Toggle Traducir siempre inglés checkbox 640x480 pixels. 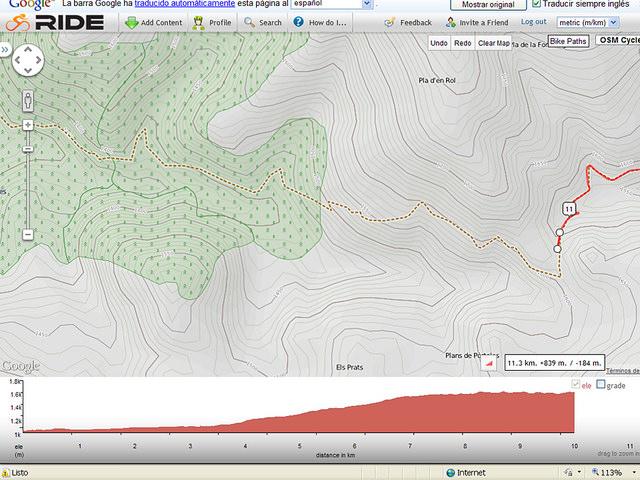[536, 4]
